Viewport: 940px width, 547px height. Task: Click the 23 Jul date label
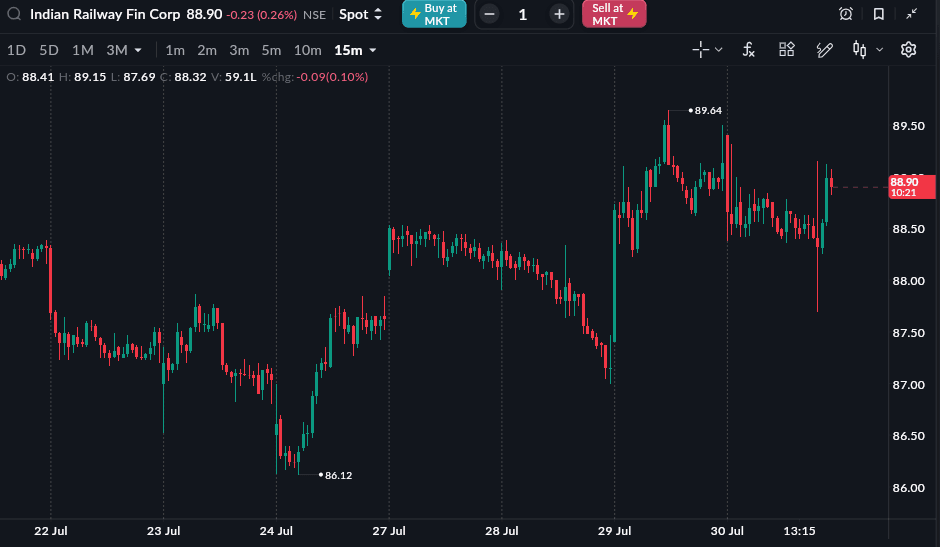point(164,531)
